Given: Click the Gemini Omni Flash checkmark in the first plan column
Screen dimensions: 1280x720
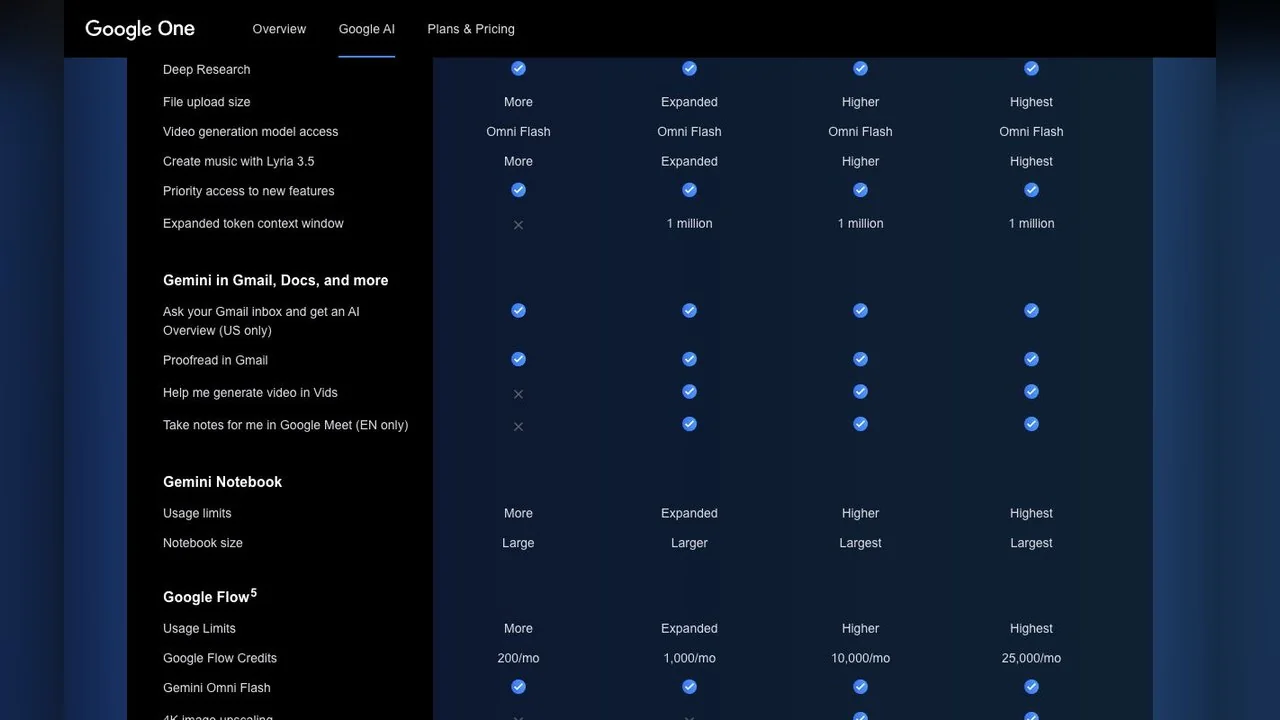Looking at the screenshot, I should click(518, 687).
